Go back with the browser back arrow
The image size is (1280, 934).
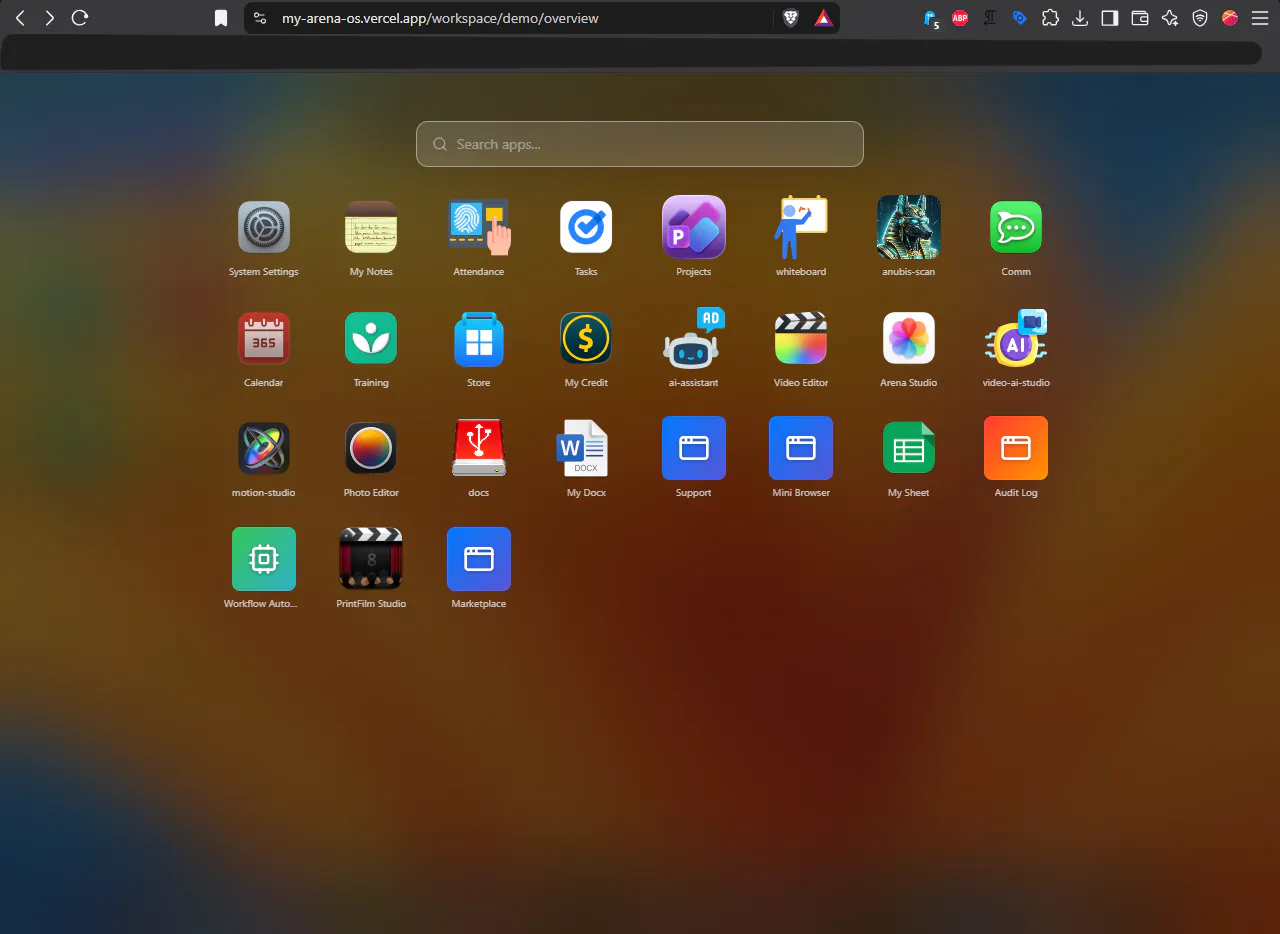tap(19, 18)
